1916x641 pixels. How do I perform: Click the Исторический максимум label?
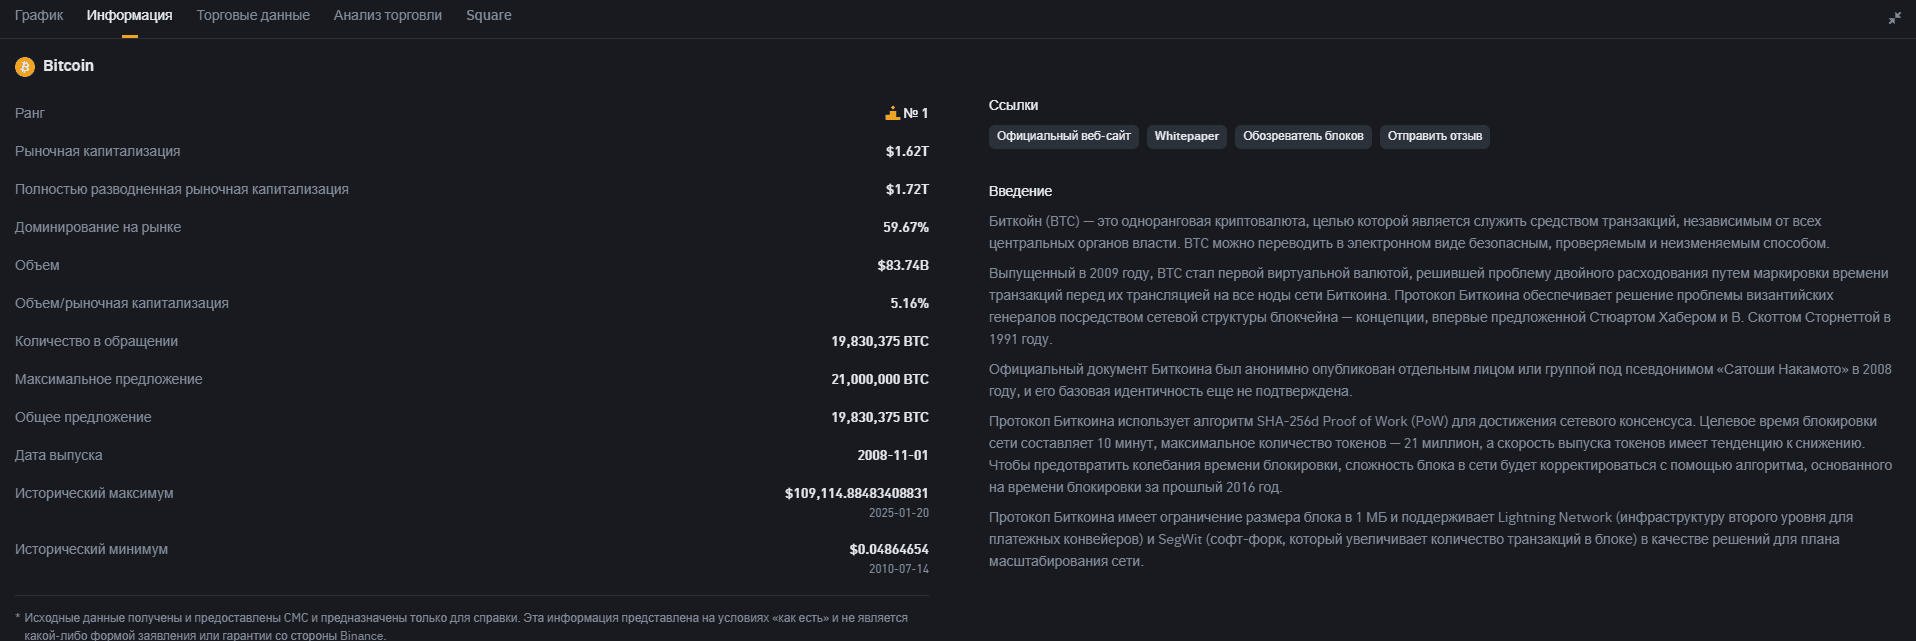pos(94,493)
